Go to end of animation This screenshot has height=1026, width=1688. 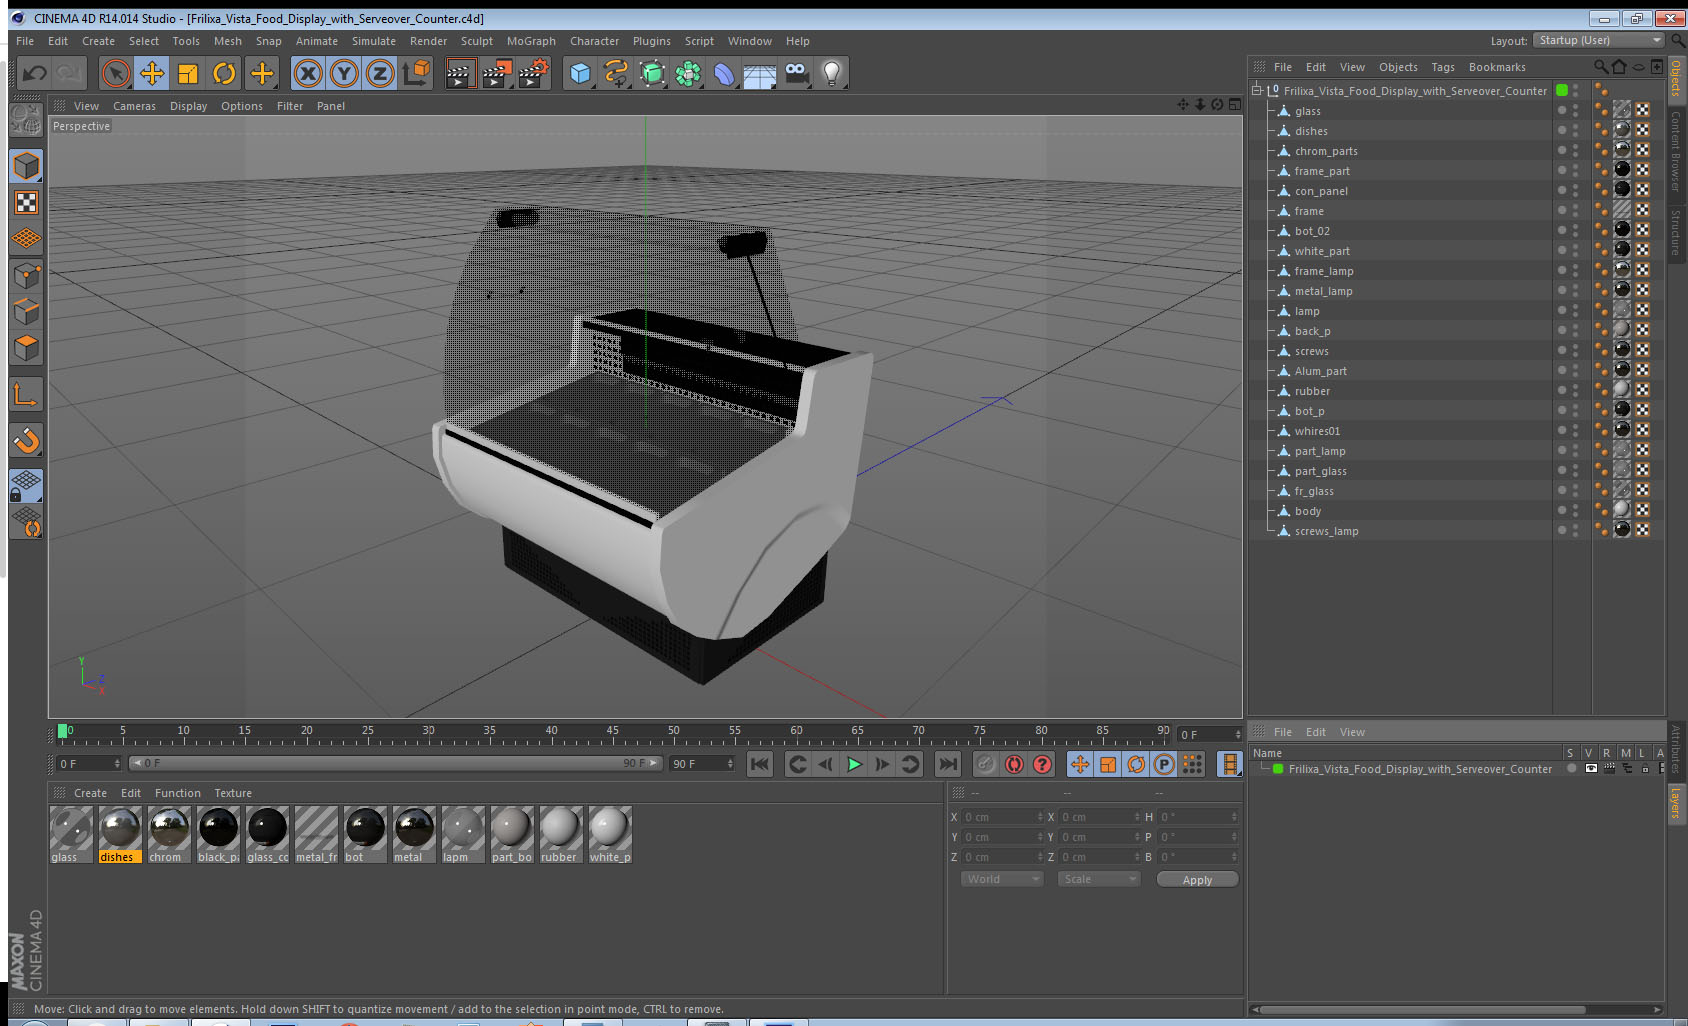tap(947, 764)
